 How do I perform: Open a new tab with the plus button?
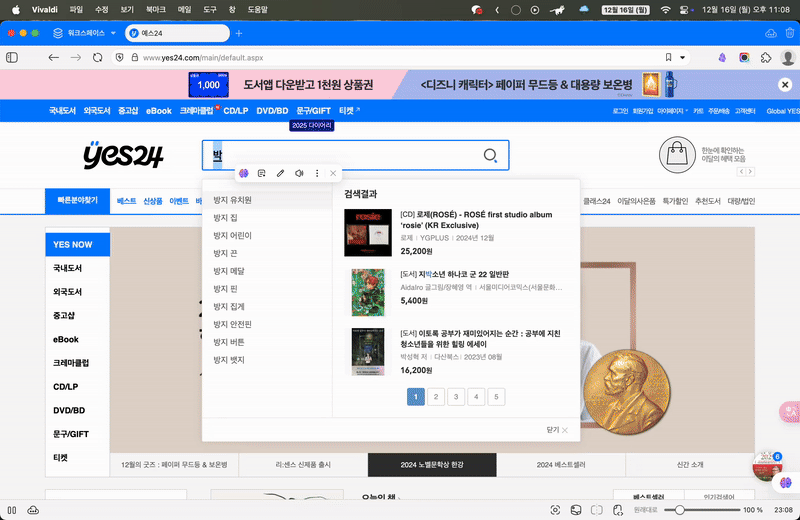239,33
